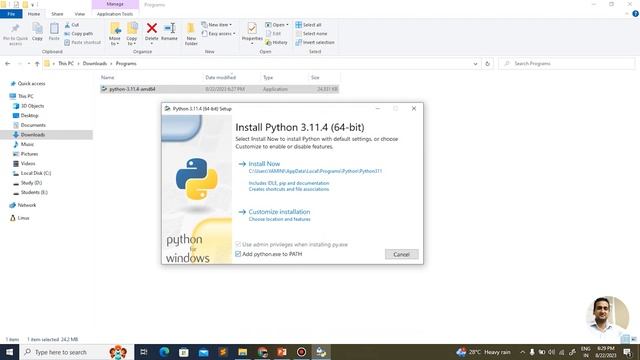The height and width of the screenshot is (360, 640).
Task: Click the red Delete icon
Action: click(x=151, y=29)
